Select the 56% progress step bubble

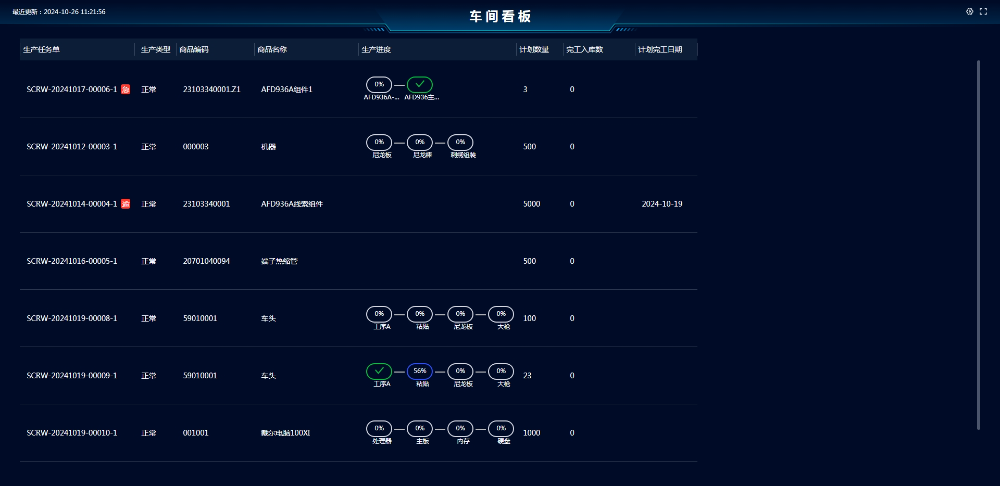tap(420, 371)
